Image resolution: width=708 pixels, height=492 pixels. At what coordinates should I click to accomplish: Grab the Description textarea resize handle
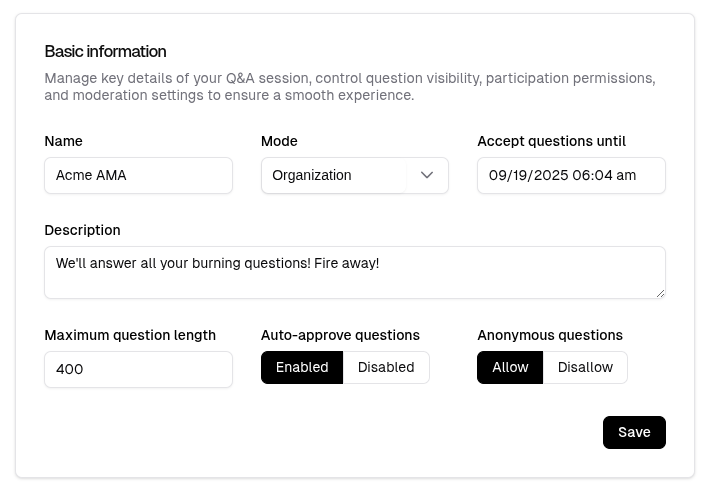coord(660,293)
